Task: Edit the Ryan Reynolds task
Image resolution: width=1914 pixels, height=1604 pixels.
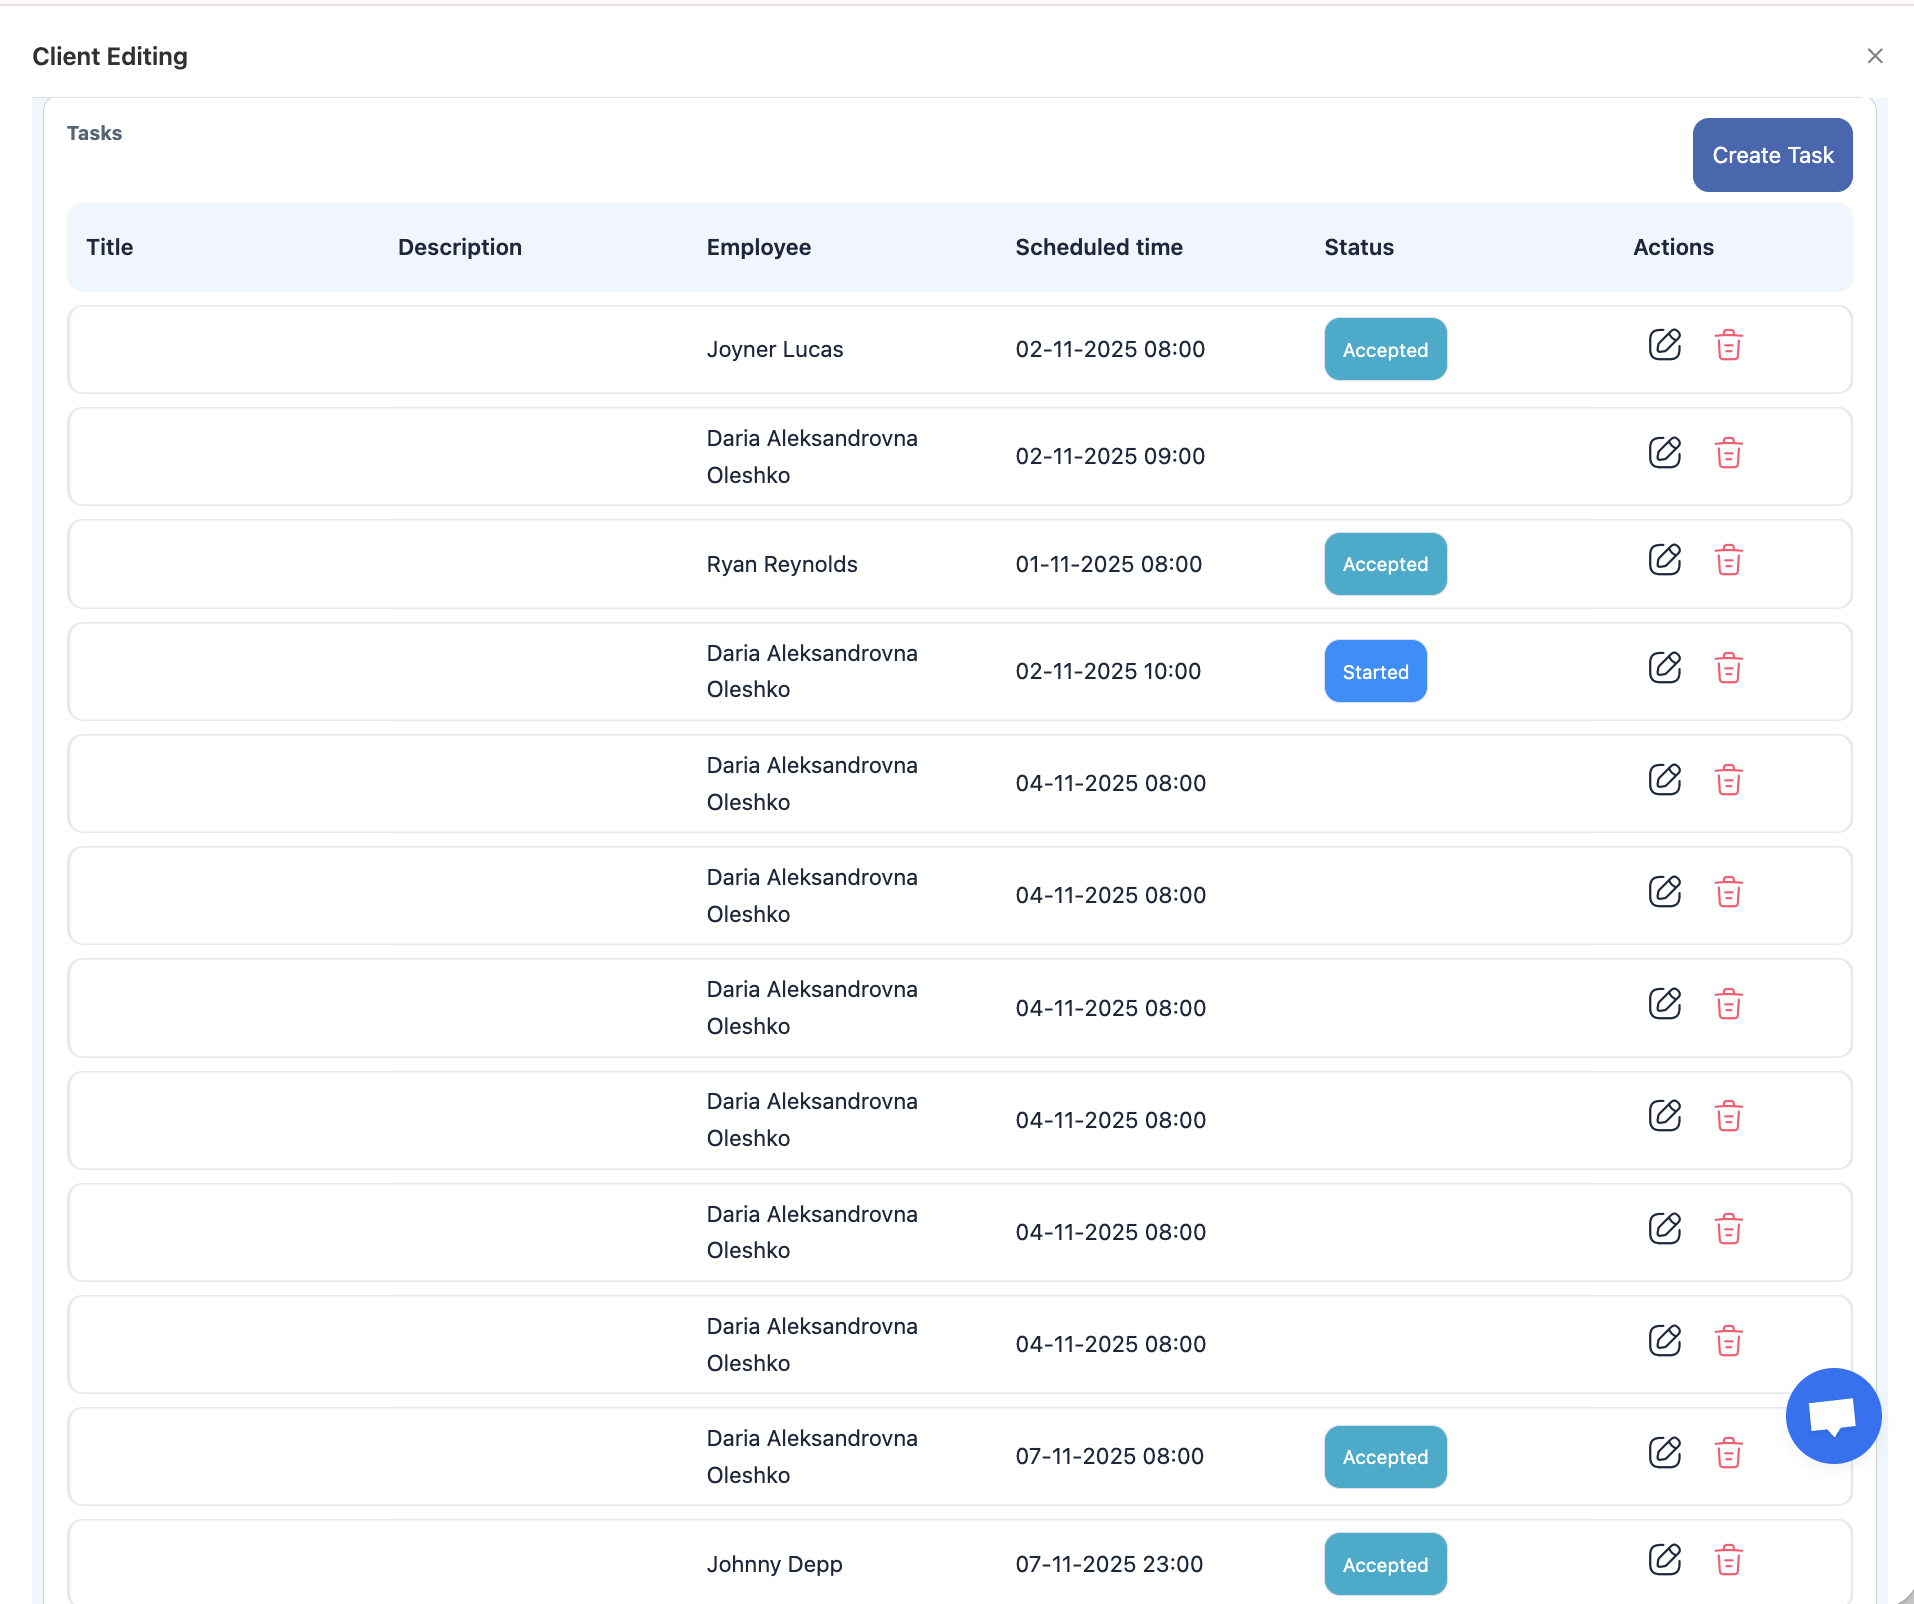Action: pyautogui.click(x=1664, y=560)
